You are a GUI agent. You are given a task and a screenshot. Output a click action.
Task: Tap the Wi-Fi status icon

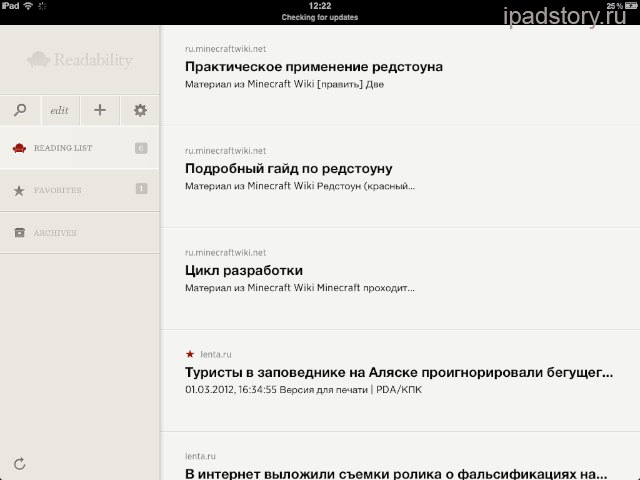28,6
